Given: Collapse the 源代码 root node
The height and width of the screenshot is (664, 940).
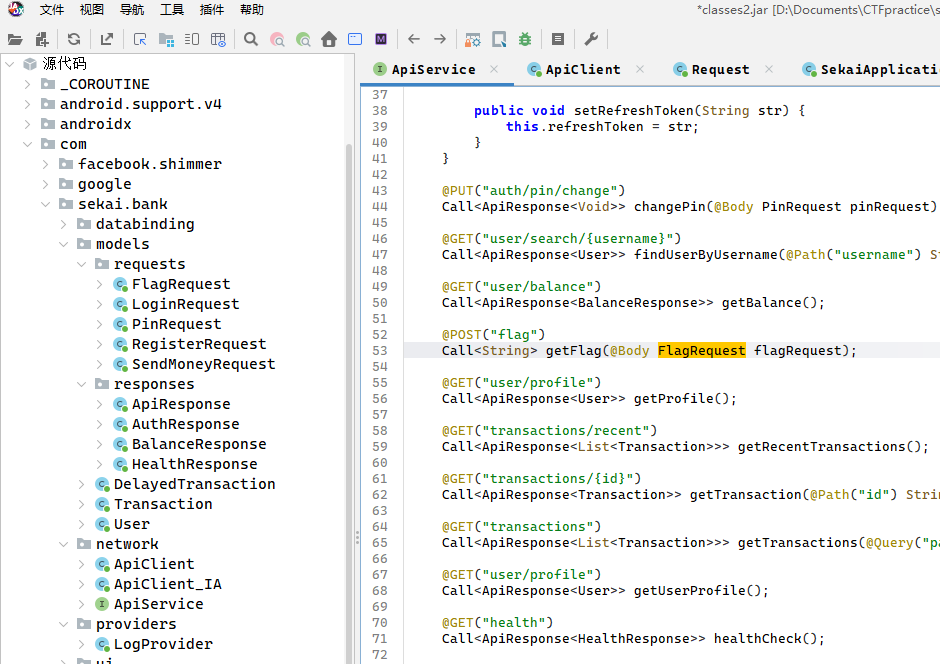Looking at the screenshot, I should tap(10, 64).
